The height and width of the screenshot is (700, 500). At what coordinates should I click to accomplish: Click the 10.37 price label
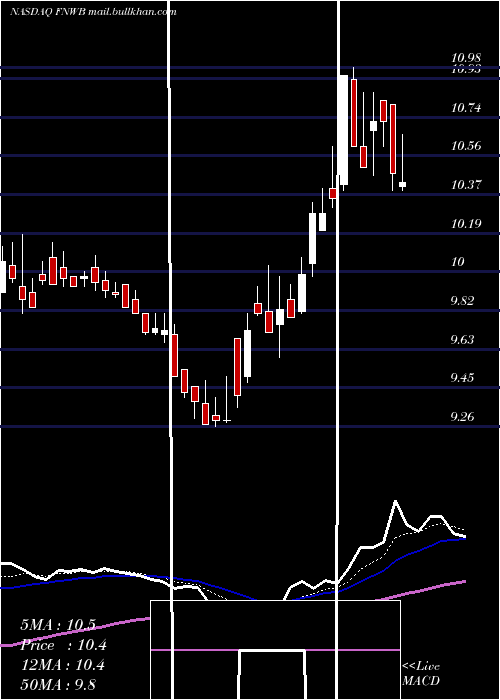point(466,184)
